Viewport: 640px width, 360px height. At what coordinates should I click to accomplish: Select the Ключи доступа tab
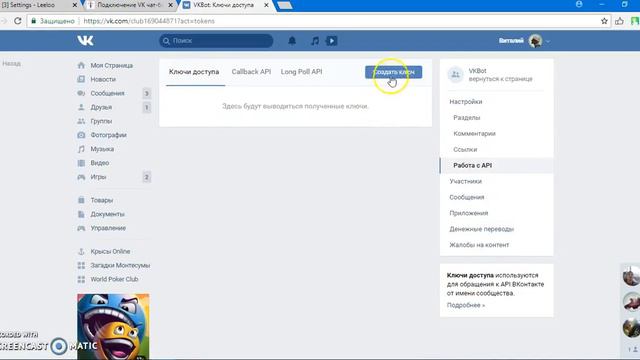point(194,72)
